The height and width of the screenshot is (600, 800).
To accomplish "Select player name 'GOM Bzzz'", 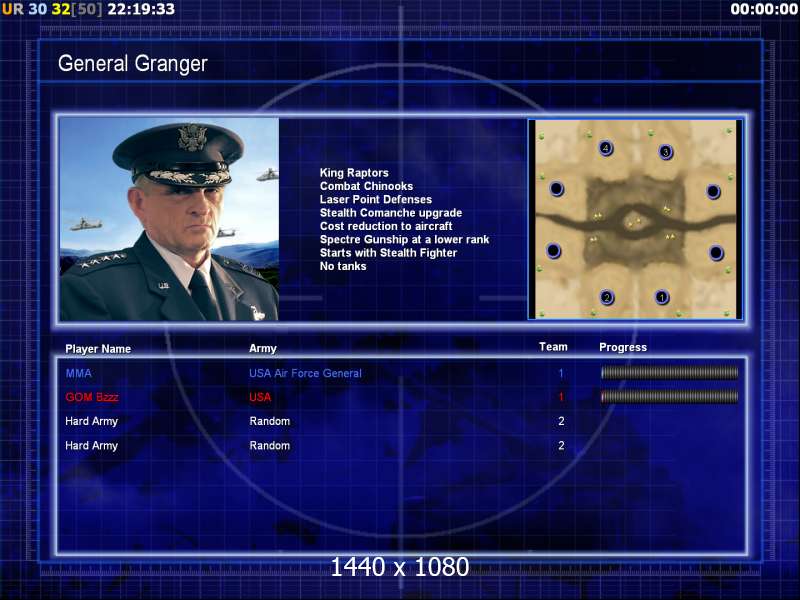I will tap(92, 397).
